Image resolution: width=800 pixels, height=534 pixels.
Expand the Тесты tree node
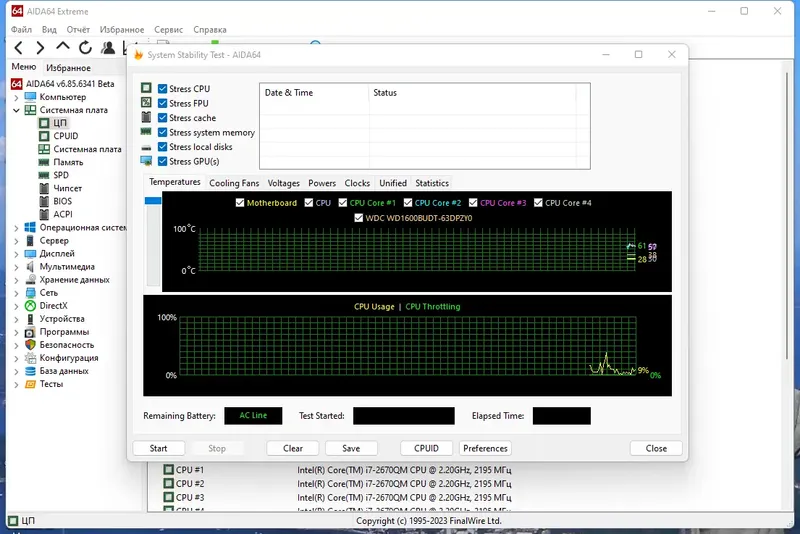[x=16, y=384]
